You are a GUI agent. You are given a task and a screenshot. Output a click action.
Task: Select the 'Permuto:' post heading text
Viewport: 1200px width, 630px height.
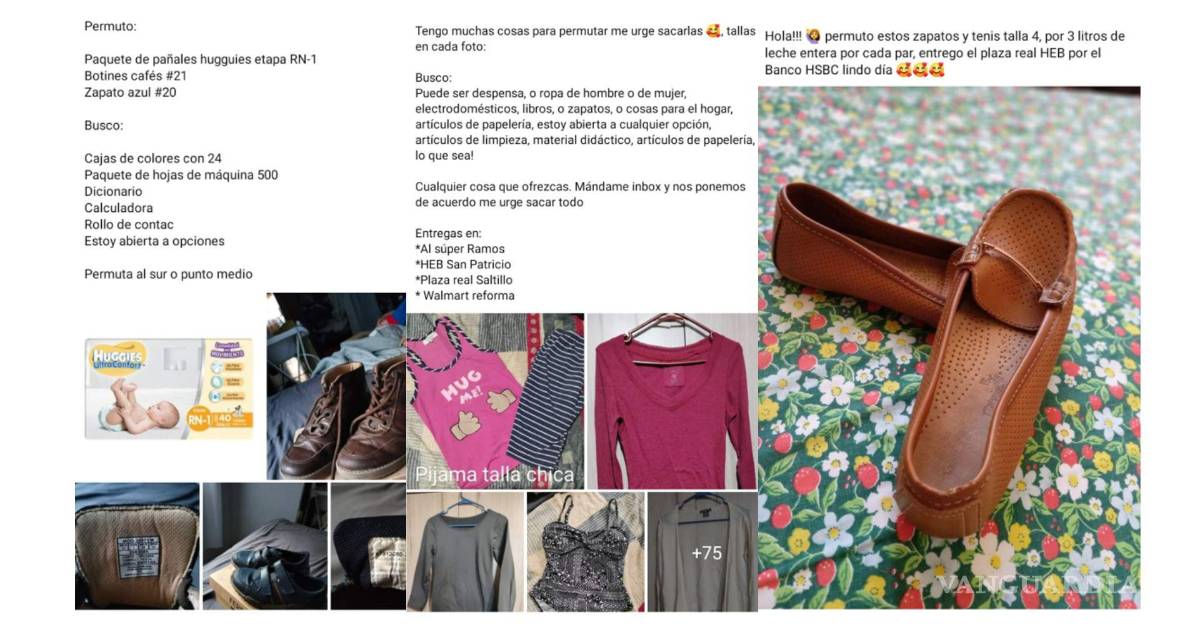click(x=110, y=27)
